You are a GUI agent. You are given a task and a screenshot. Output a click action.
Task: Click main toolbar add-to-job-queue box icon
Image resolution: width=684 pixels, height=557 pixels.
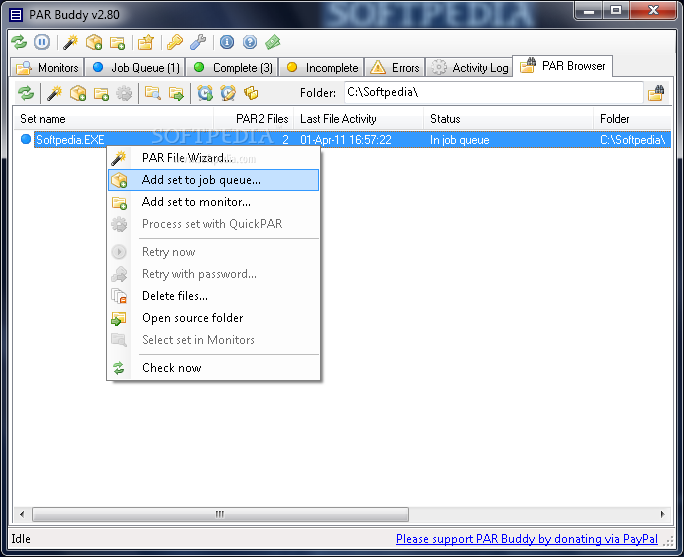click(94, 42)
